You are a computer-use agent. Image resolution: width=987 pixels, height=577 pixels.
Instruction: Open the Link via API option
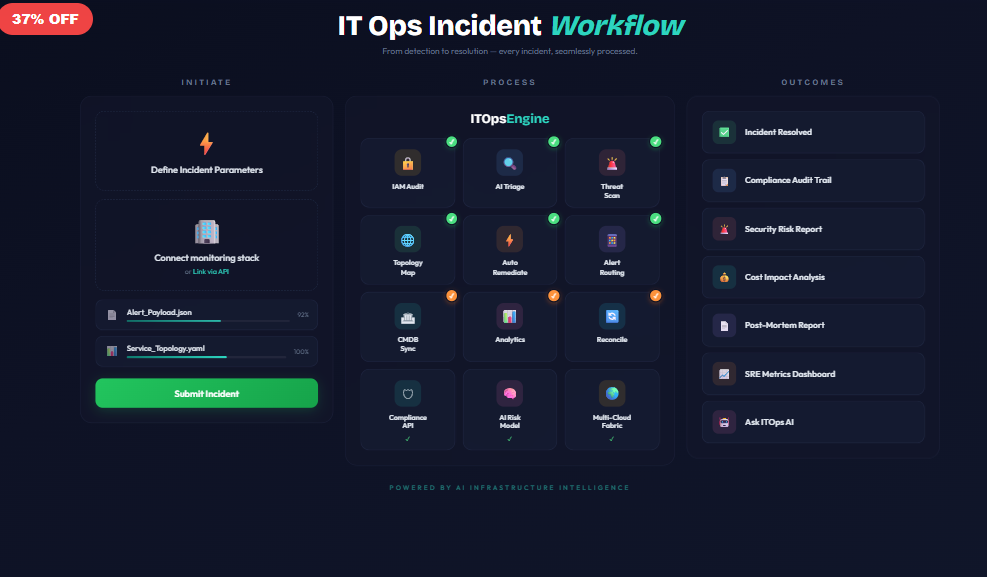(211, 270)
